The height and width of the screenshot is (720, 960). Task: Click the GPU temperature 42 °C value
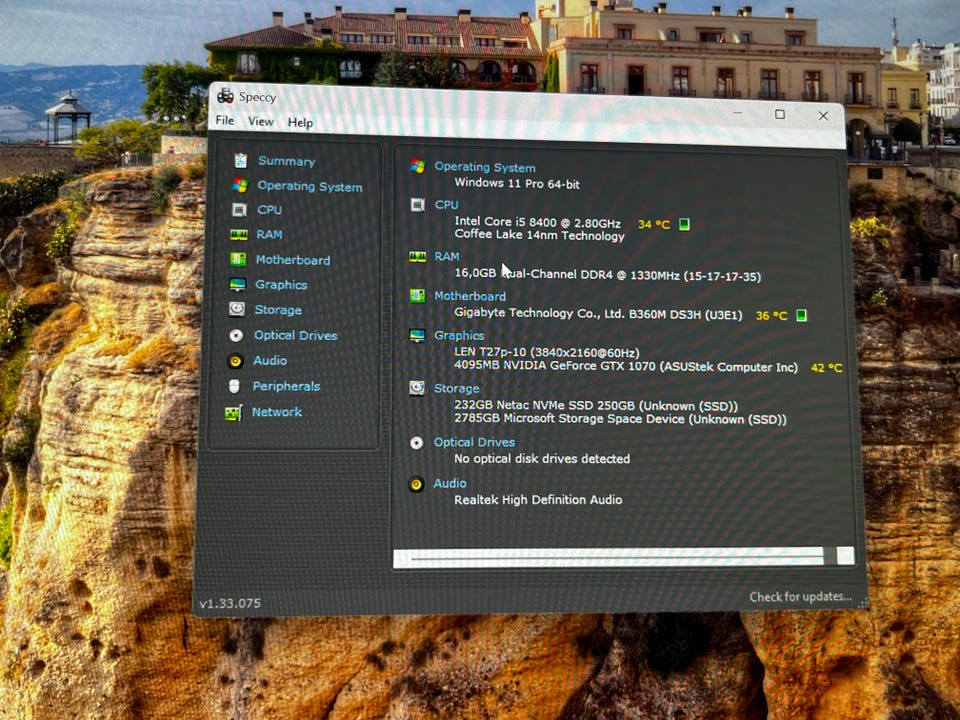(x=827, y=367)
